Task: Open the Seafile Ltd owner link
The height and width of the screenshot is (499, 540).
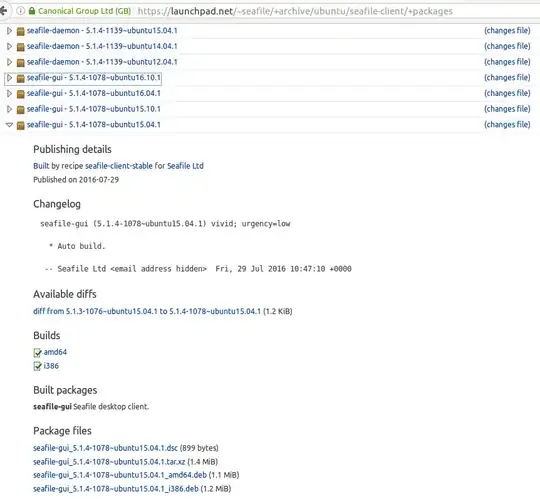Action: tap(185, 166)
